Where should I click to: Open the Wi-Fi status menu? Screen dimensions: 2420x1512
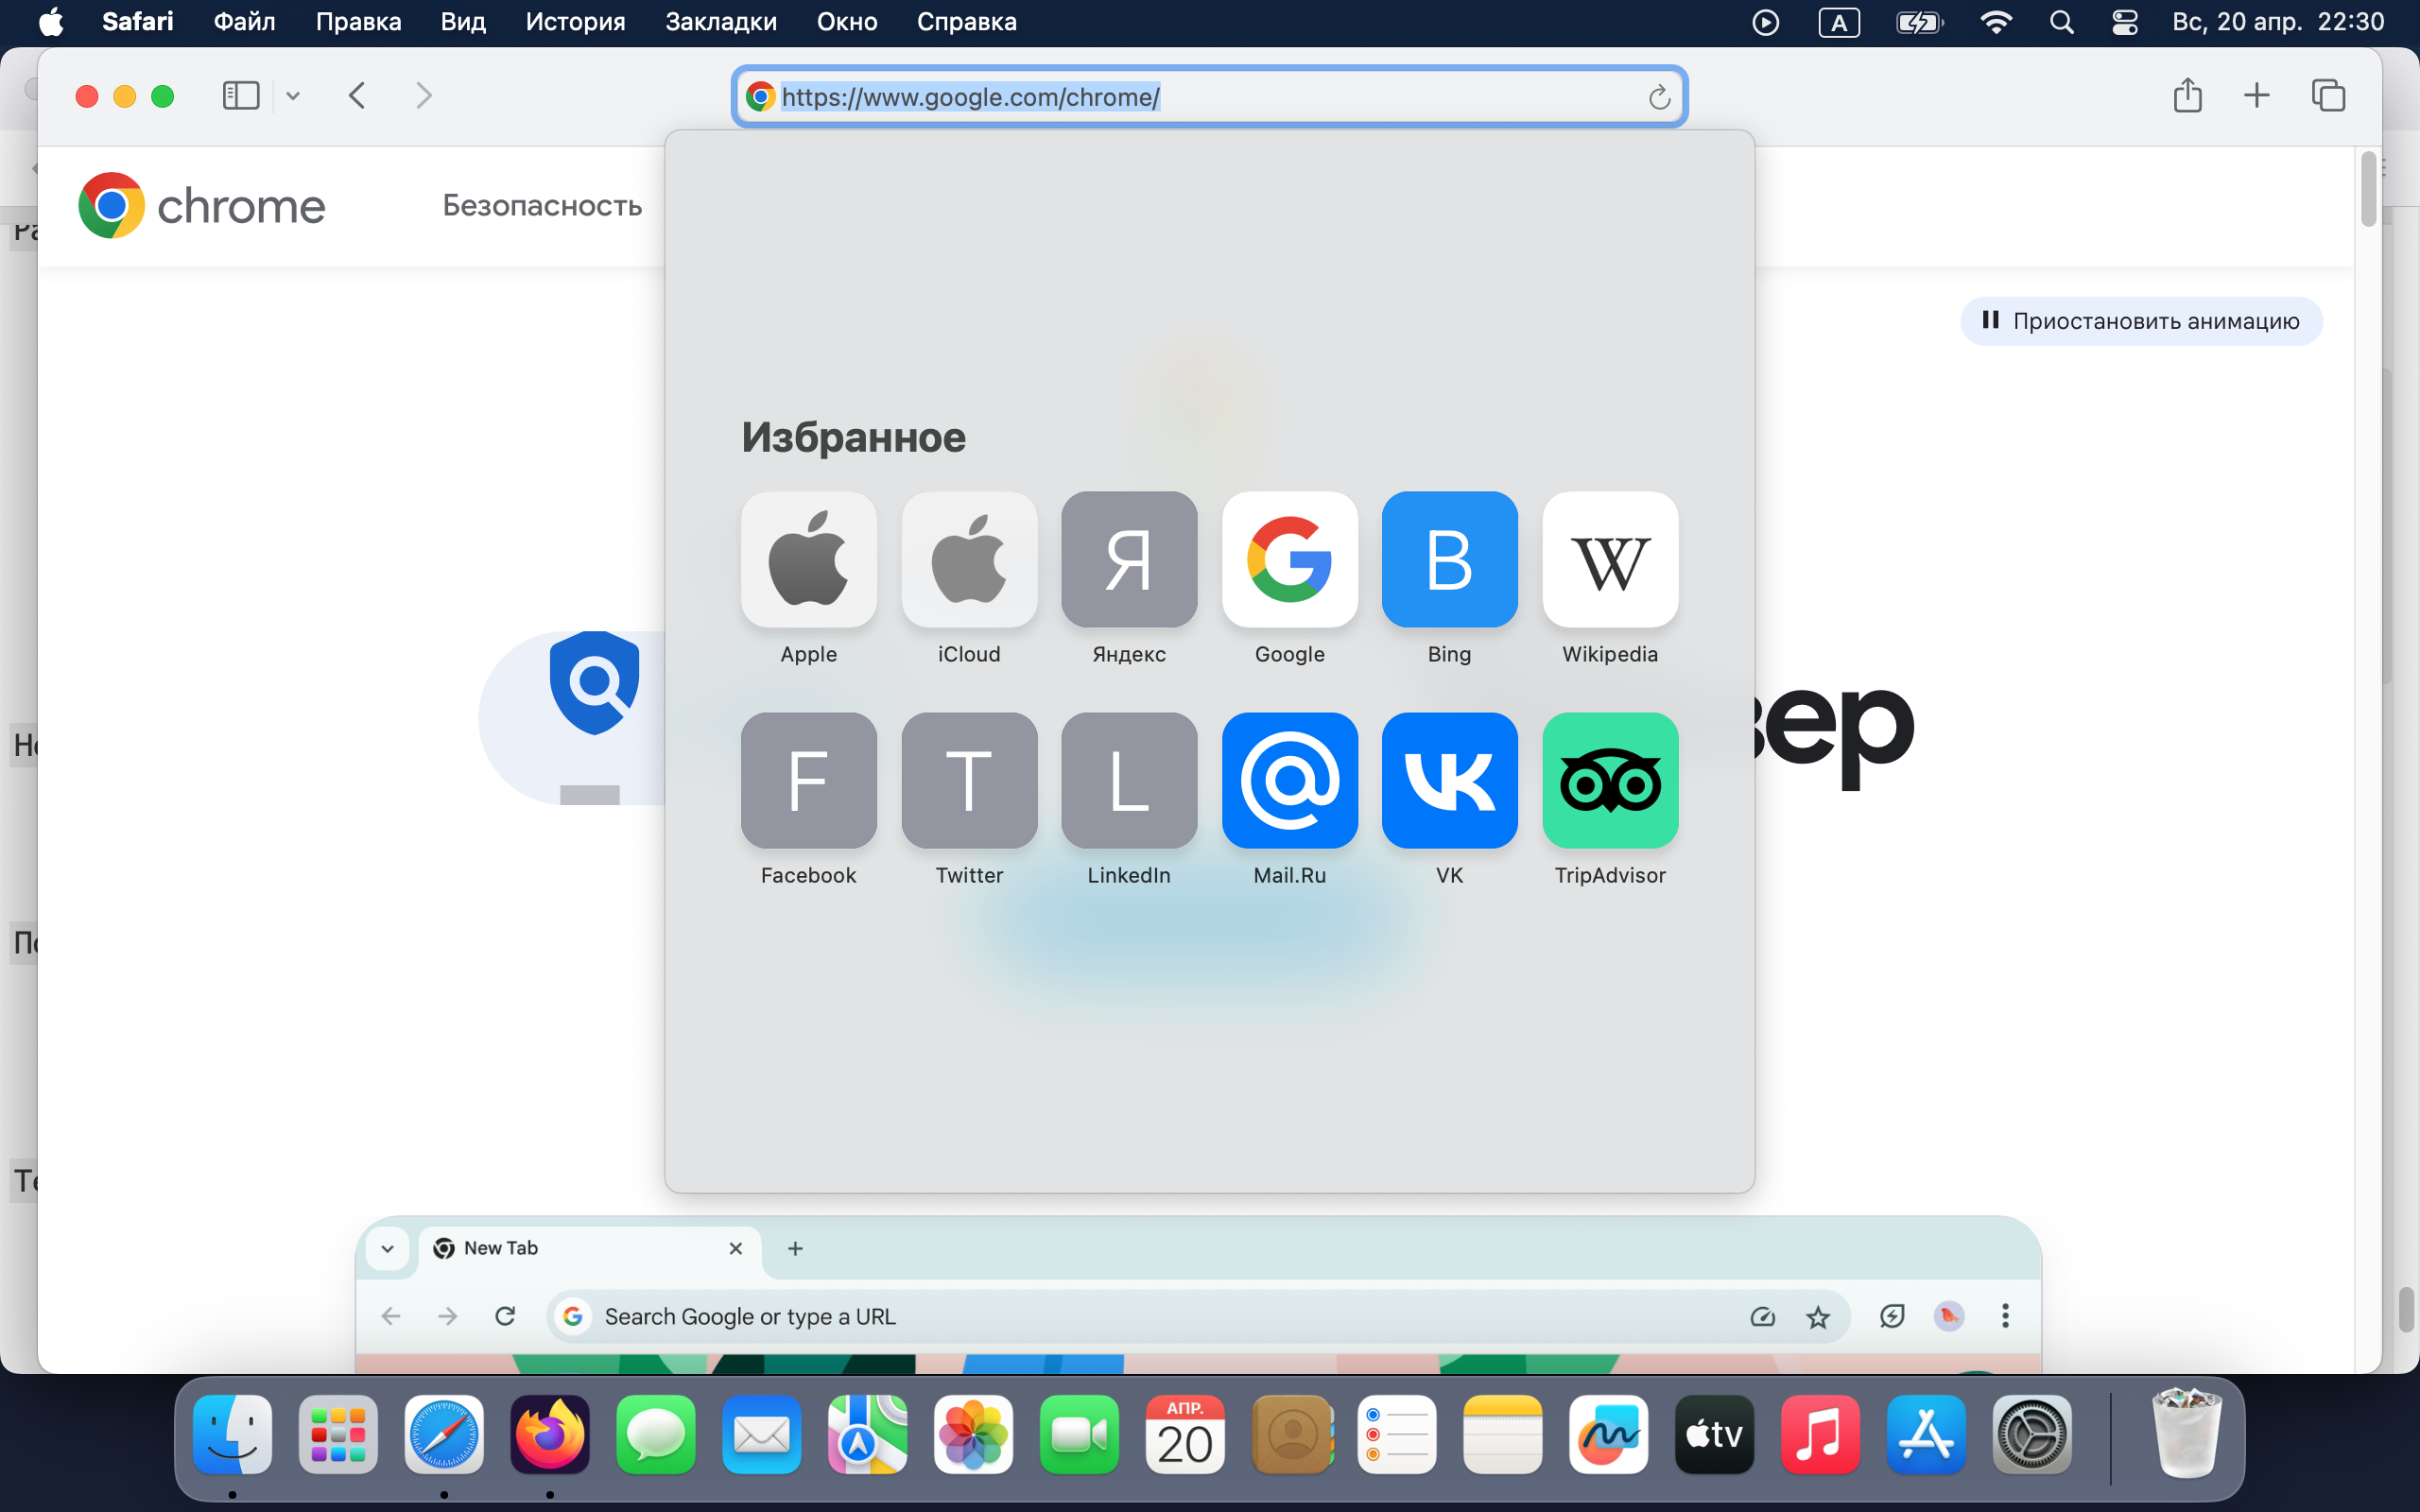1996,22
